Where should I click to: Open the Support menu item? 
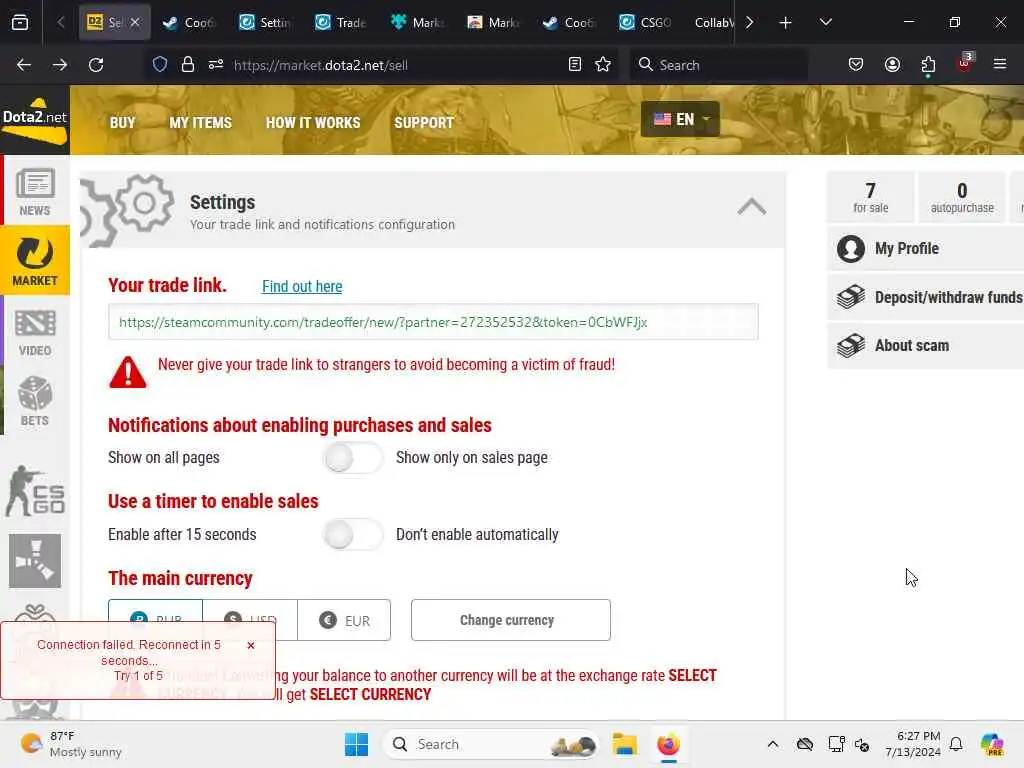pos(424,123)
